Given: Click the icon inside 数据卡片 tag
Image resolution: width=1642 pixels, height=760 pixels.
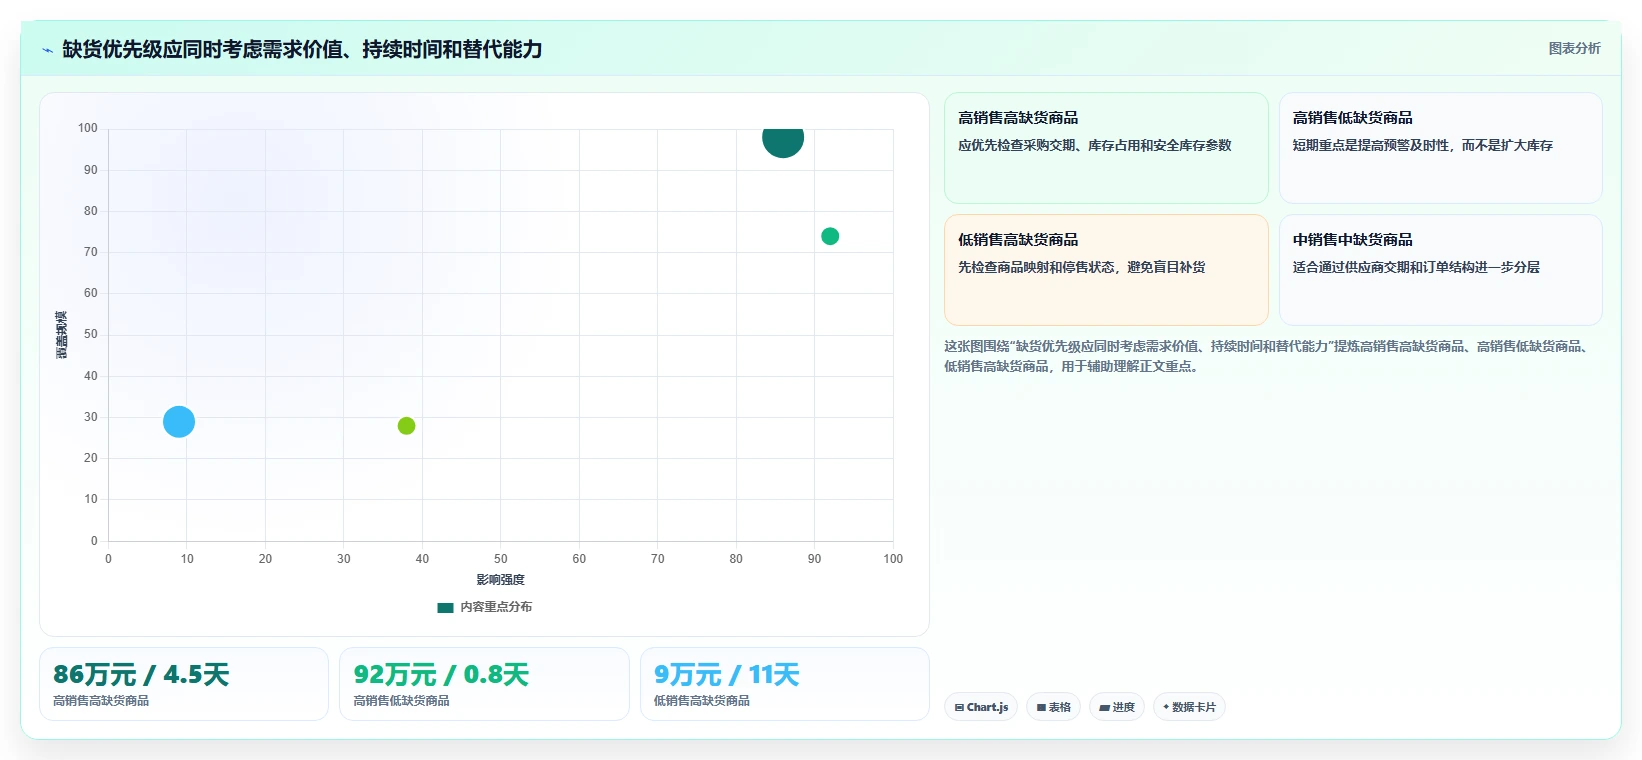Looking at the screenshot, I should click(x=1166, y=707).
